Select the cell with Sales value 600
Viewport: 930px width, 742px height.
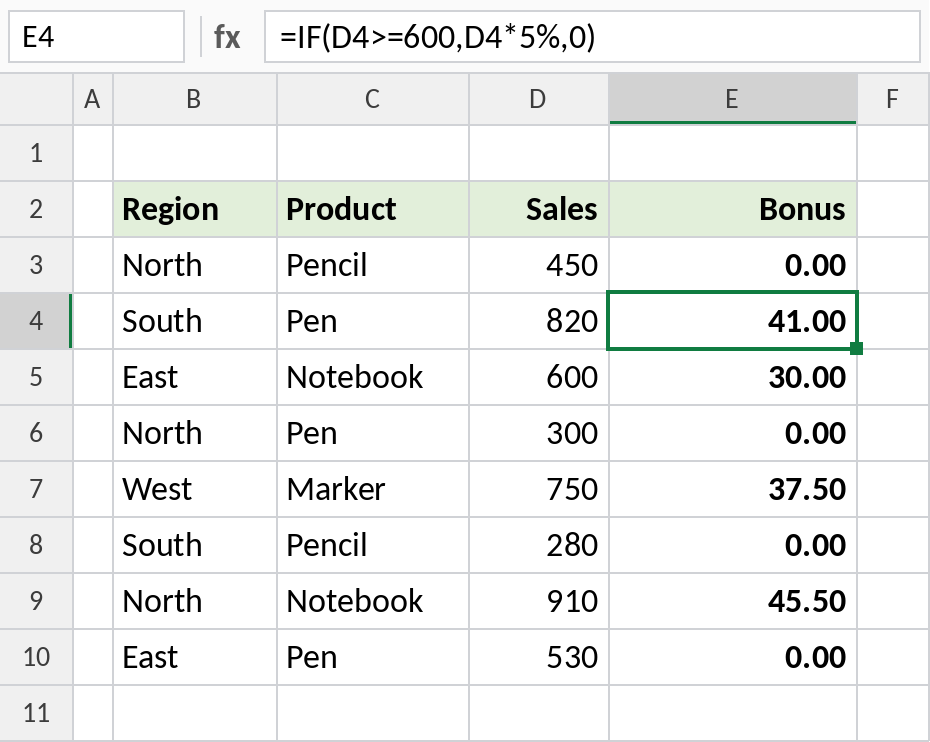tap(539, 377)
